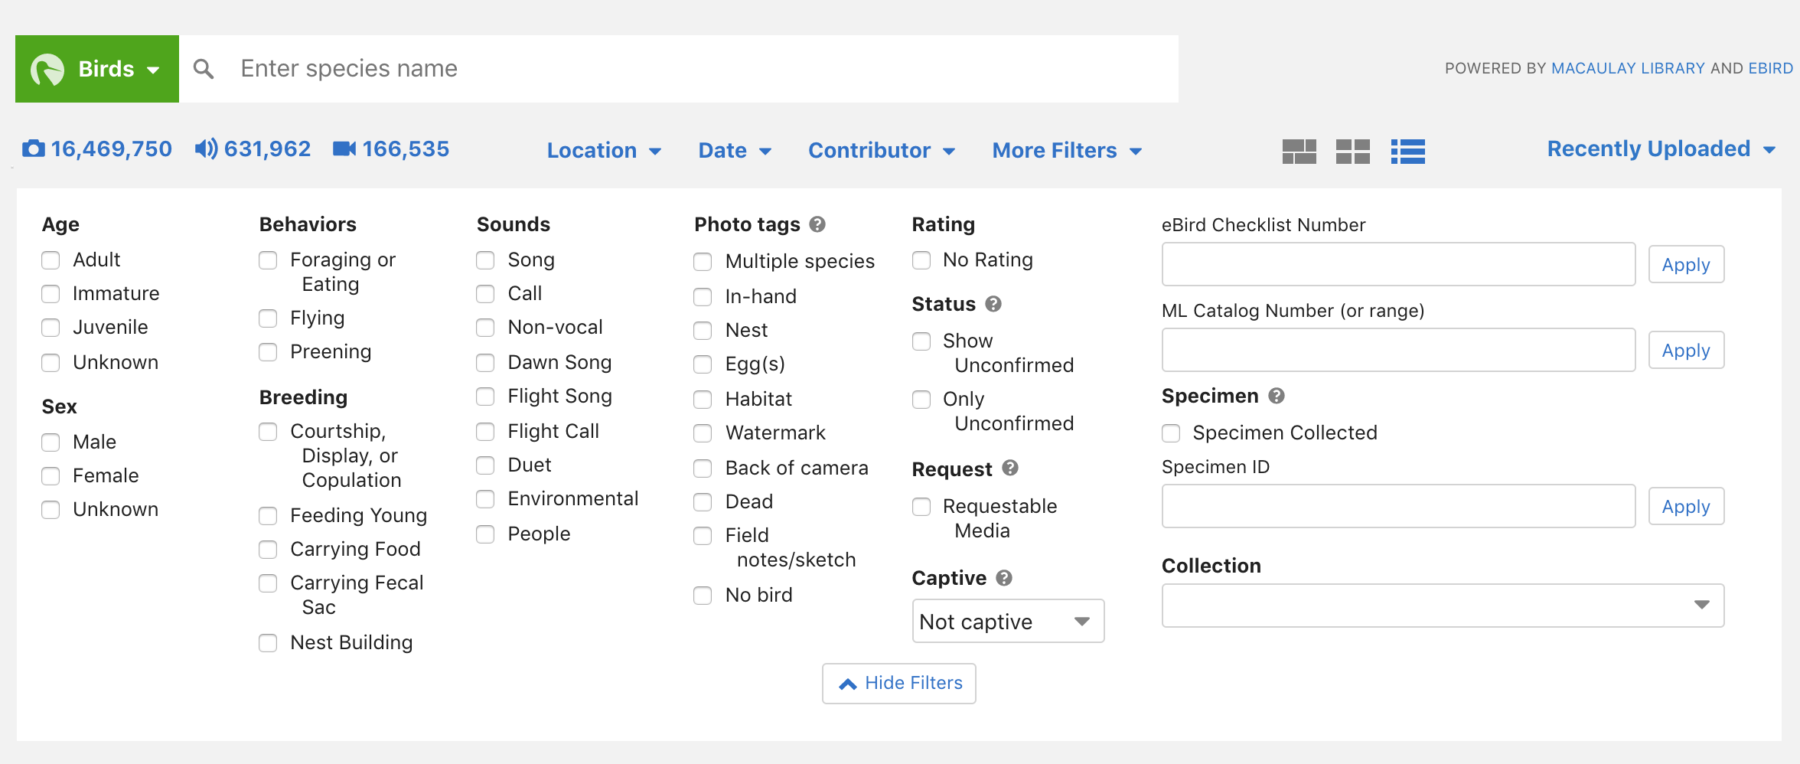Open the Collection combo box

[1442, 605]
